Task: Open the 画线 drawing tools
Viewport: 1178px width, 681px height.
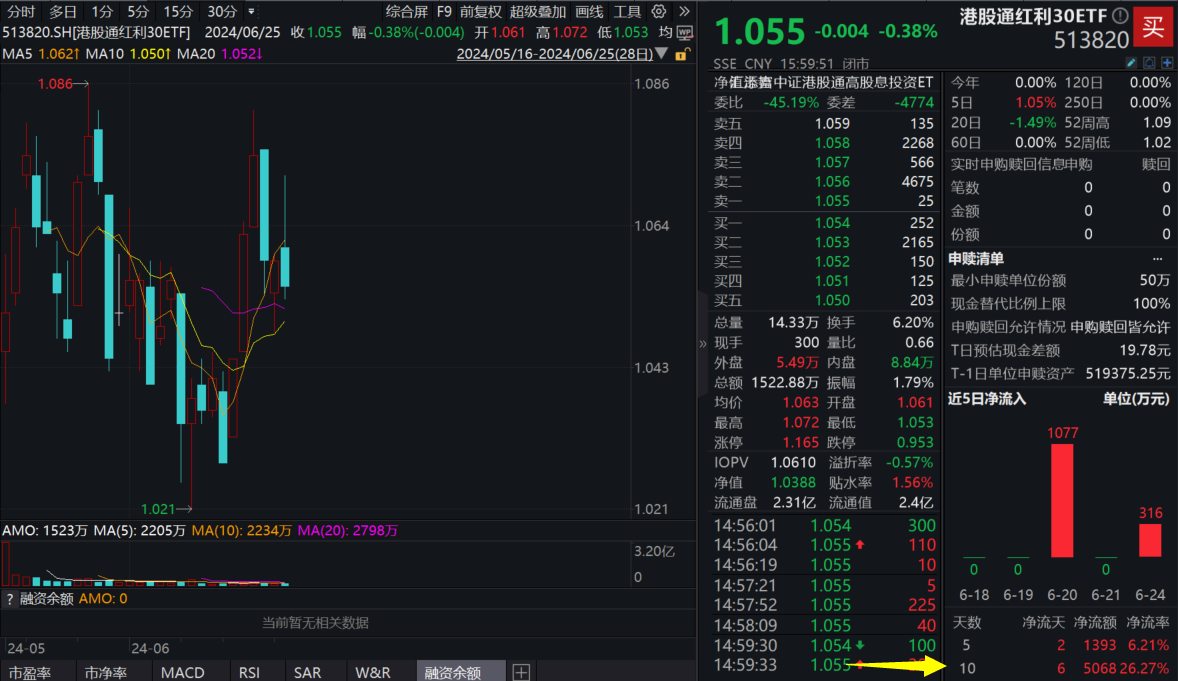Action: 589,12
